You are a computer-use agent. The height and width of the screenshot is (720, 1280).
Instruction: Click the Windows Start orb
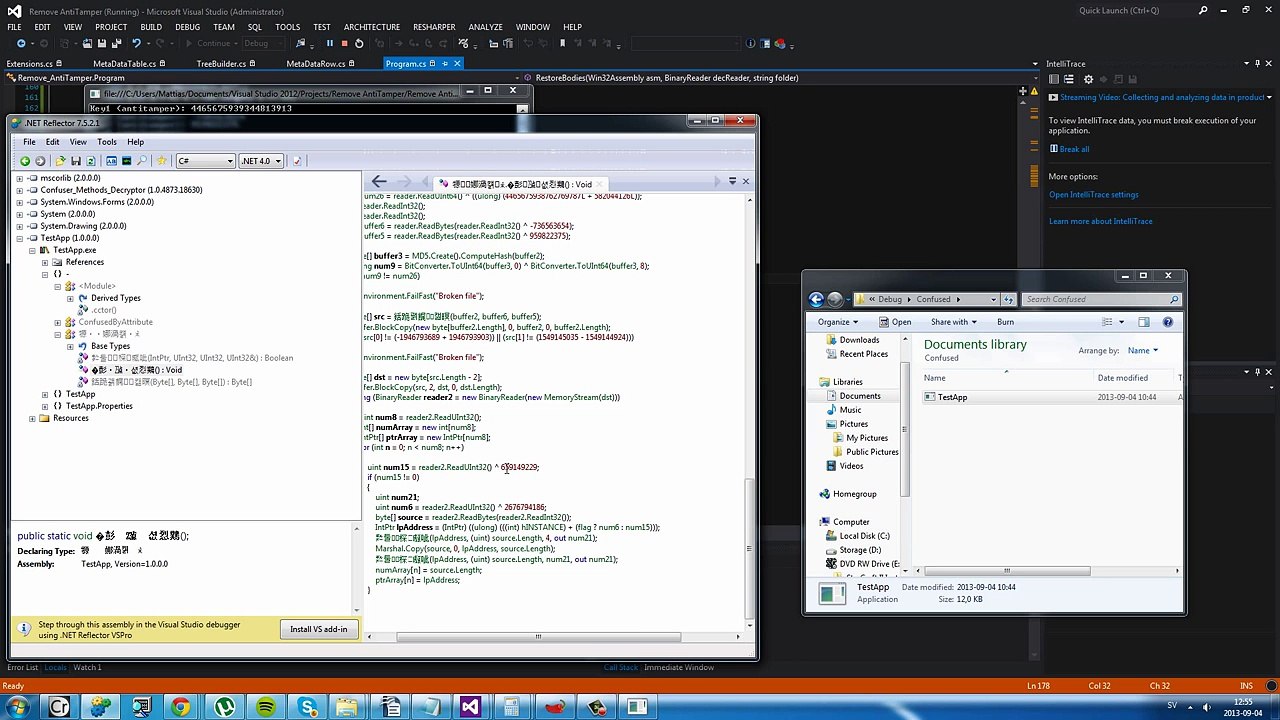click(17, 708)
